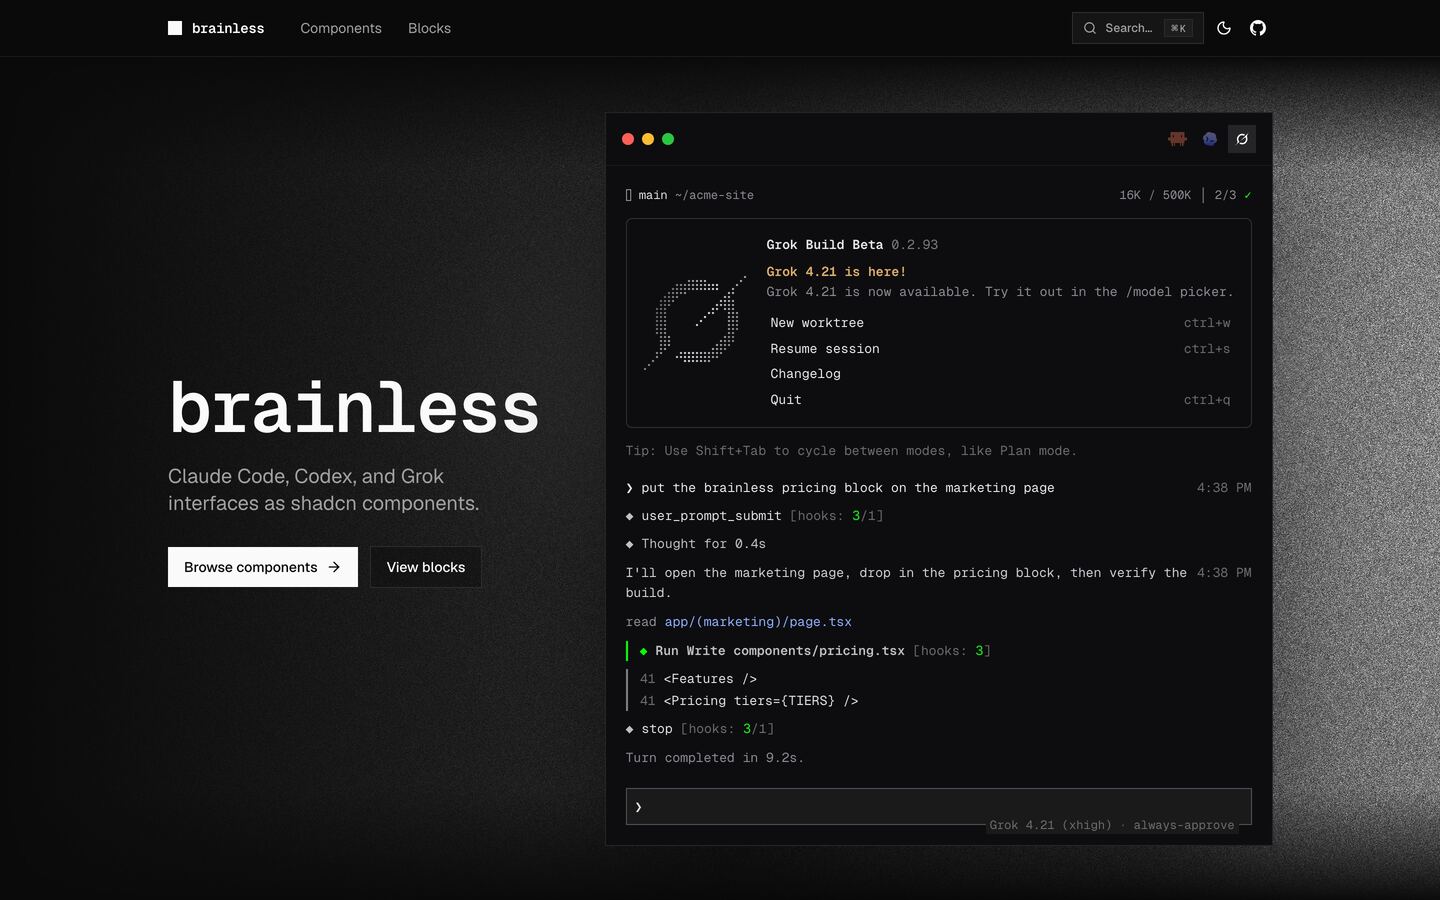Image resolution: width=1440 pixels, height=900 pixels.
Task: Click the 'Thought for 0.4s' line
Action: pyautogui.click(x=696, y=544)
